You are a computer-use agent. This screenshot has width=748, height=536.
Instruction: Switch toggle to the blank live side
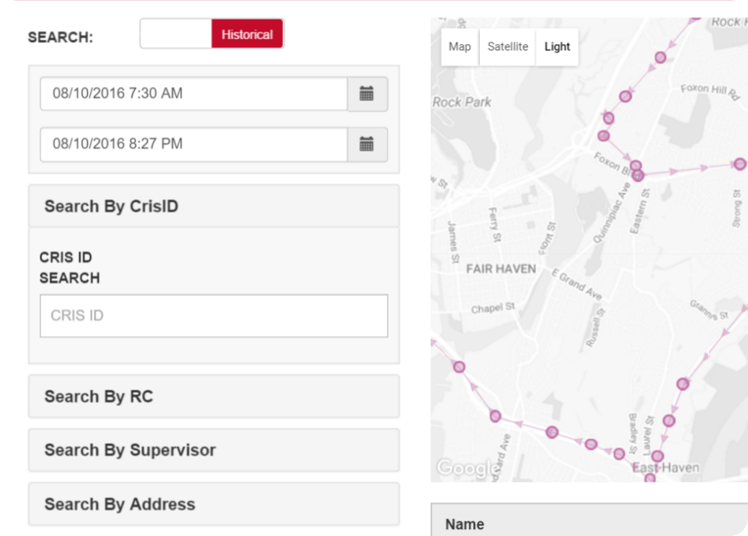click(176, 34)
